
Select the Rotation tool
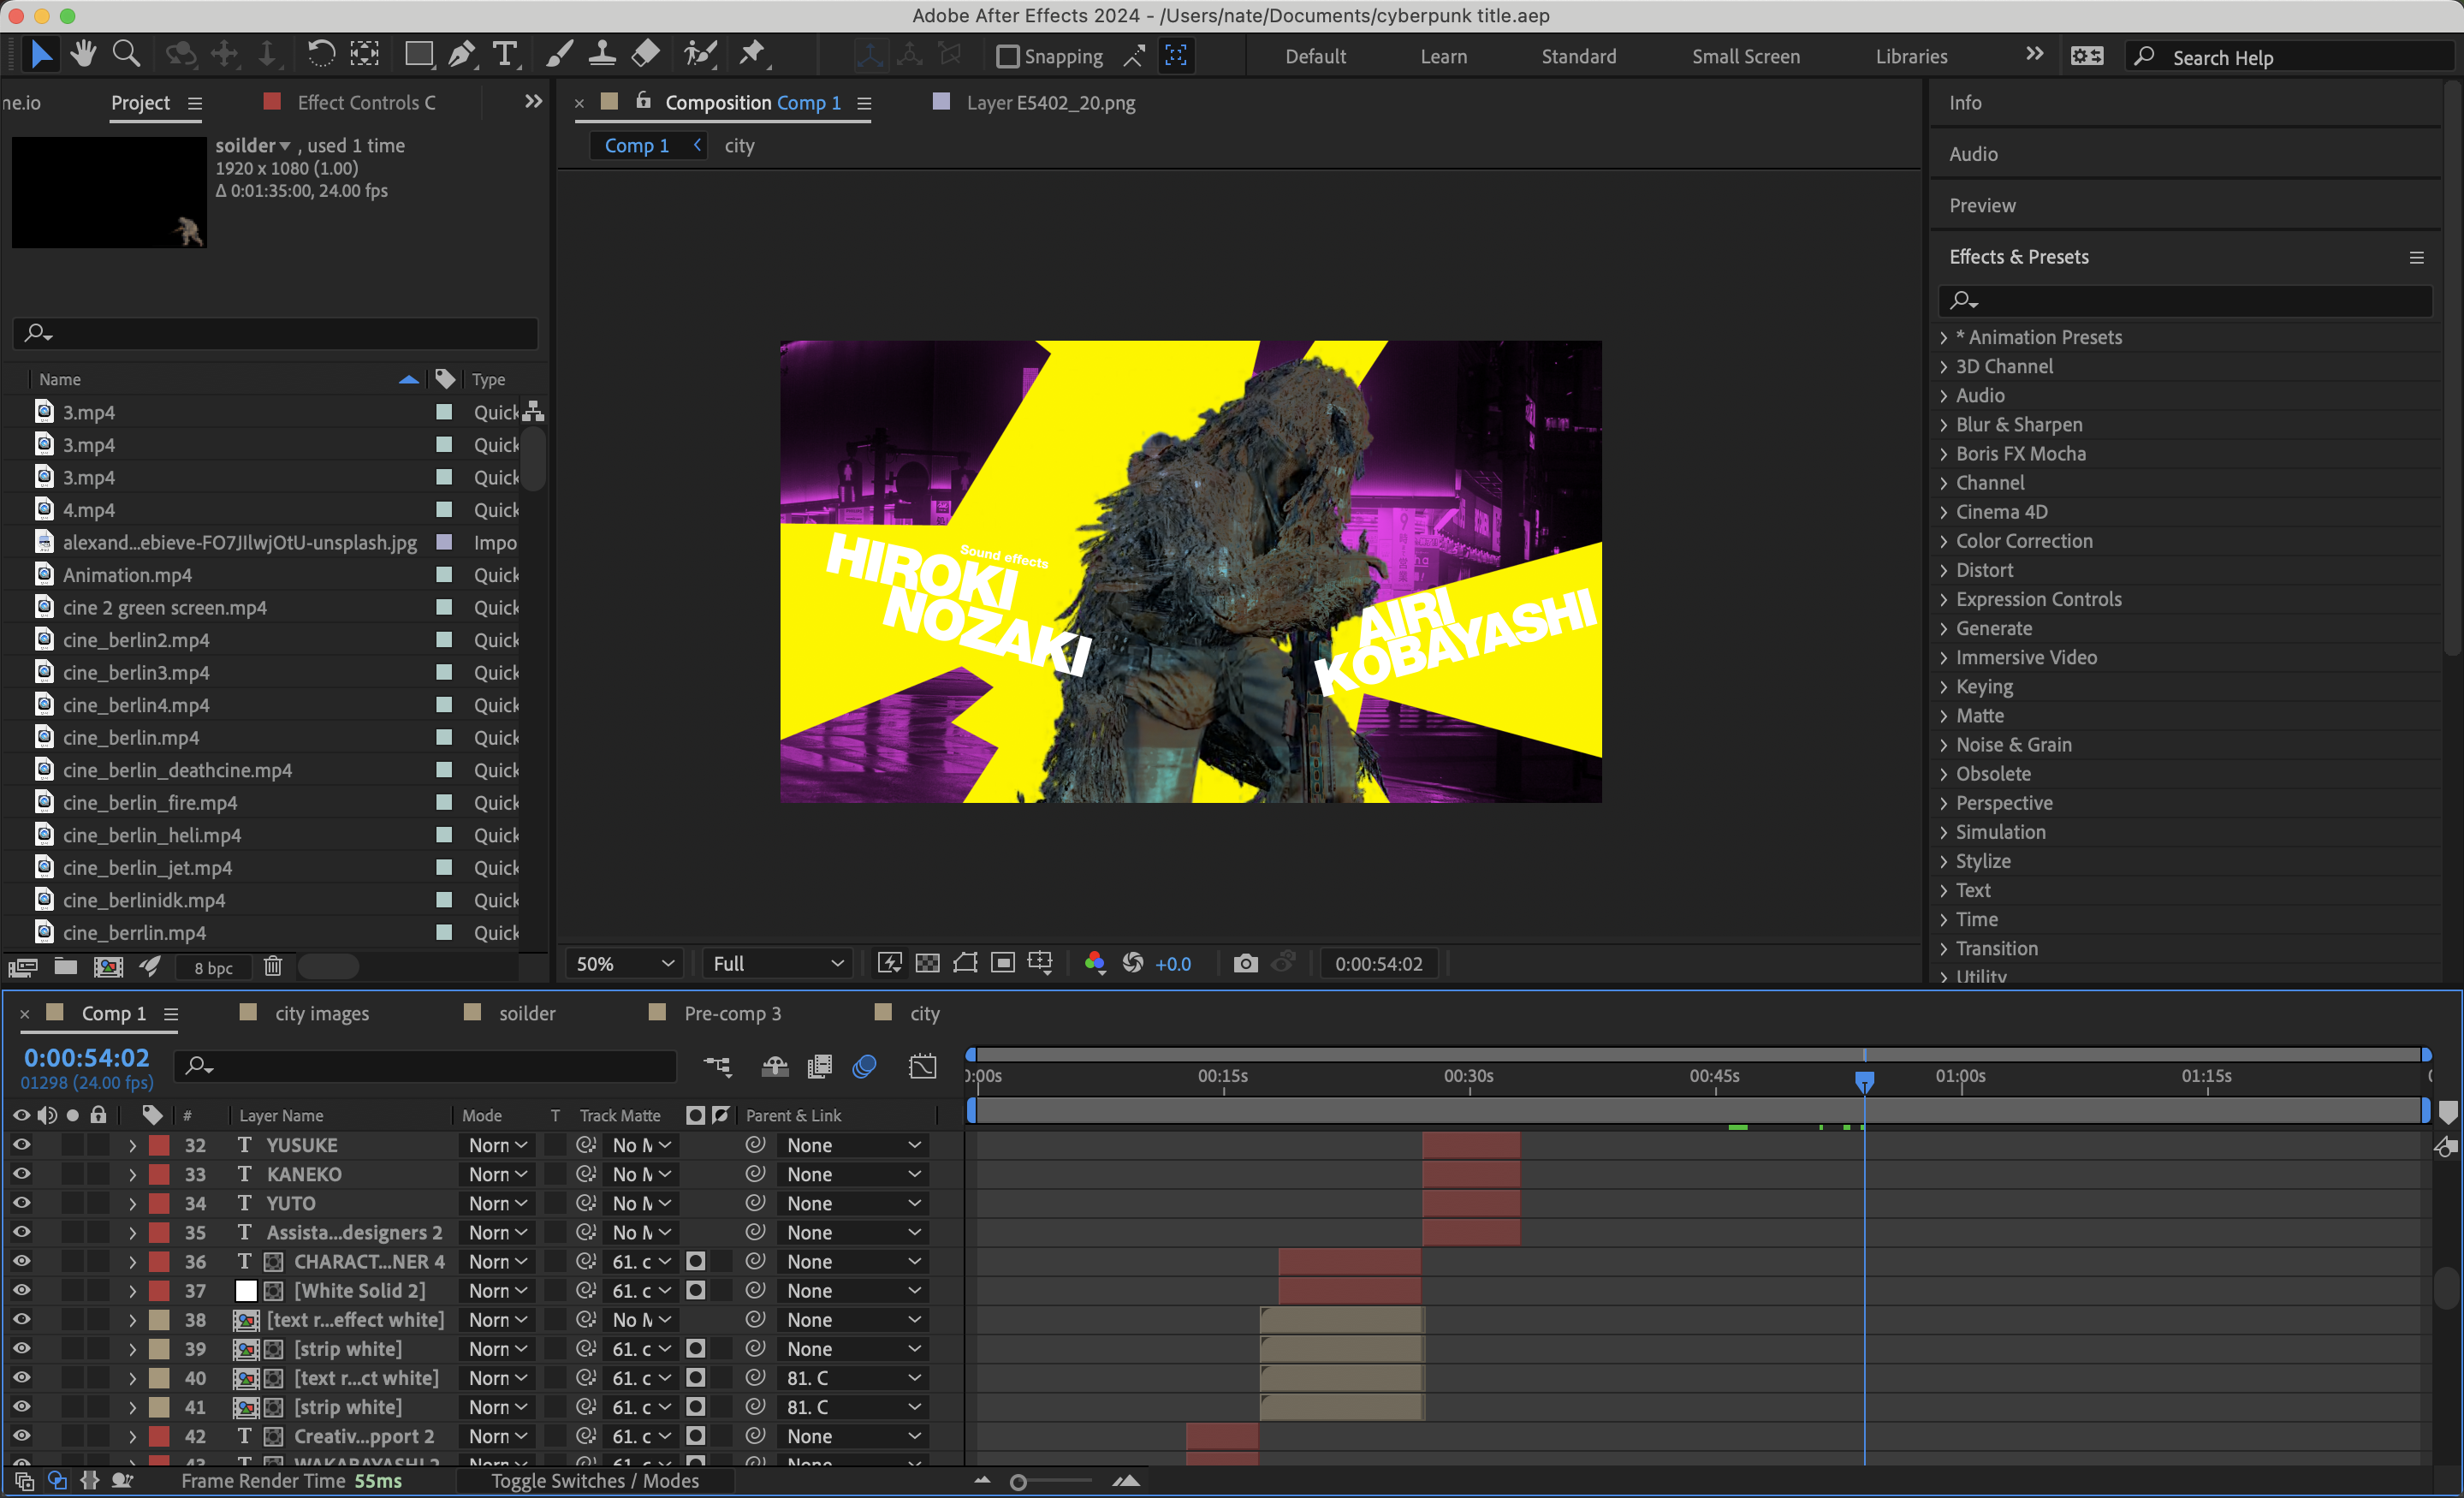[x=321, y=55]
